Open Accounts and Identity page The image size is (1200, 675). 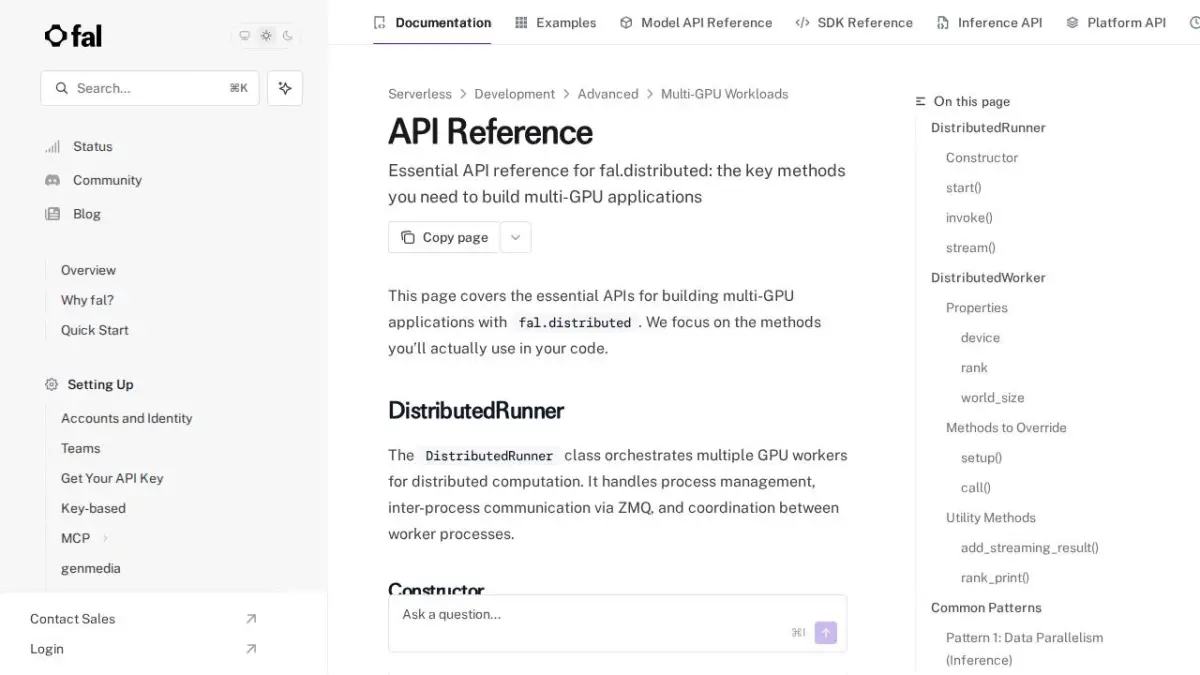pyautogui.click(x=127, y=418)
